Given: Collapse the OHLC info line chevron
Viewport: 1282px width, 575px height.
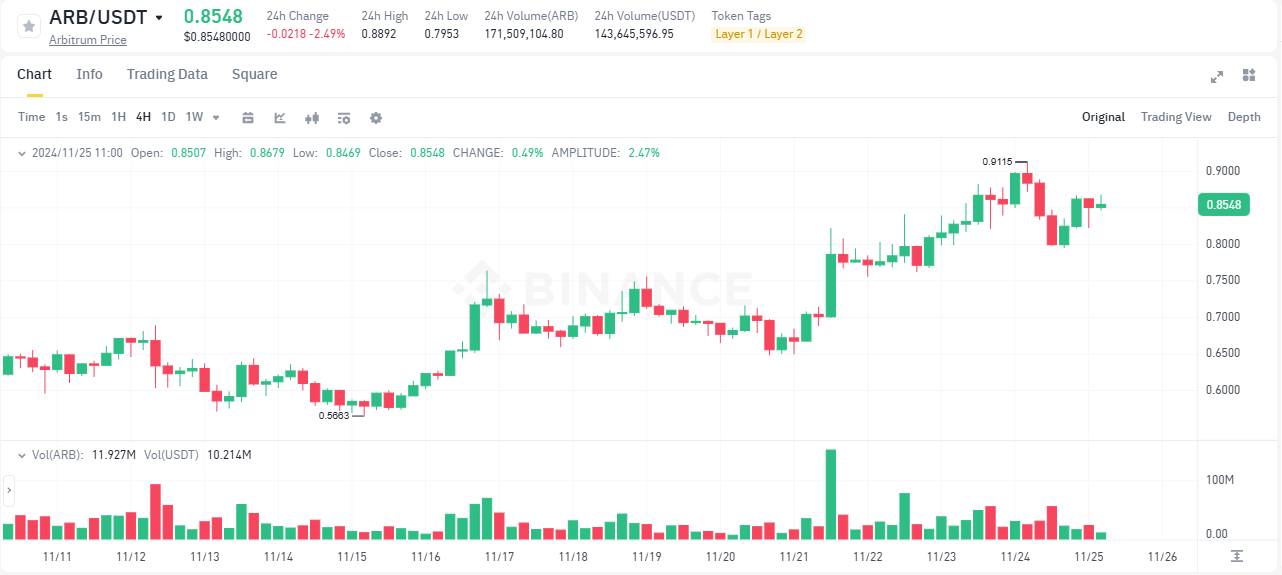Looking at the screenshot, I should [22, 153].
